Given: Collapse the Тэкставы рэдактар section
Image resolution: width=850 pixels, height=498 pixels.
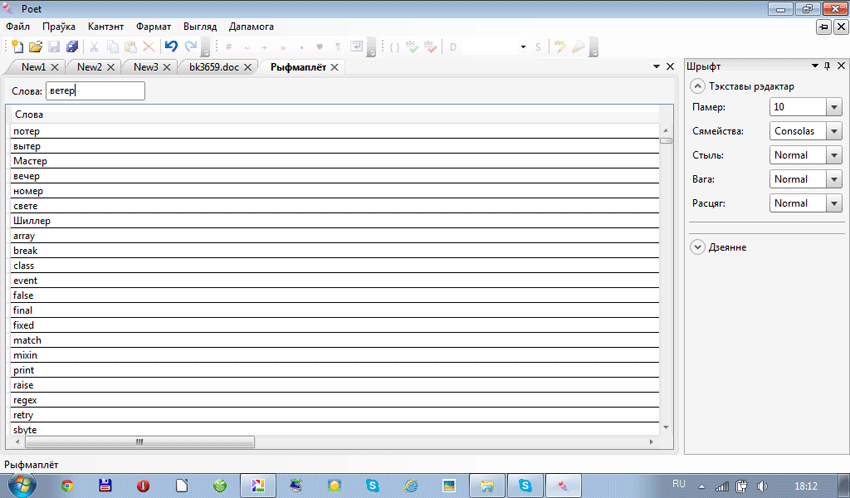Looking at the screenshot, I should click(x=698, y=86).
